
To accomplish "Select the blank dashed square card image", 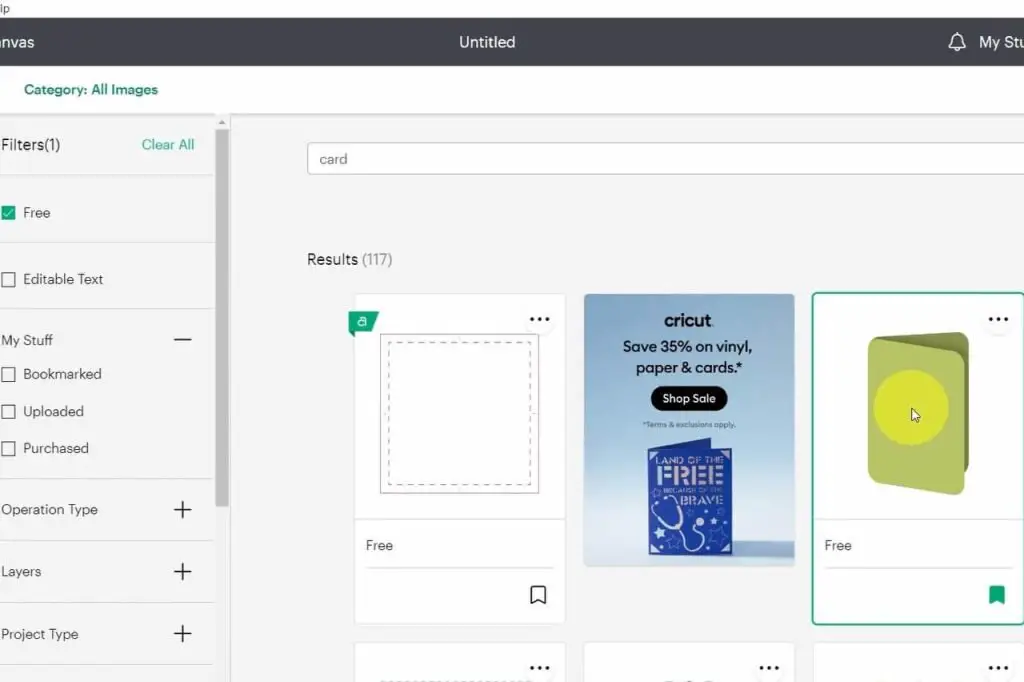I will click(459, 413).
